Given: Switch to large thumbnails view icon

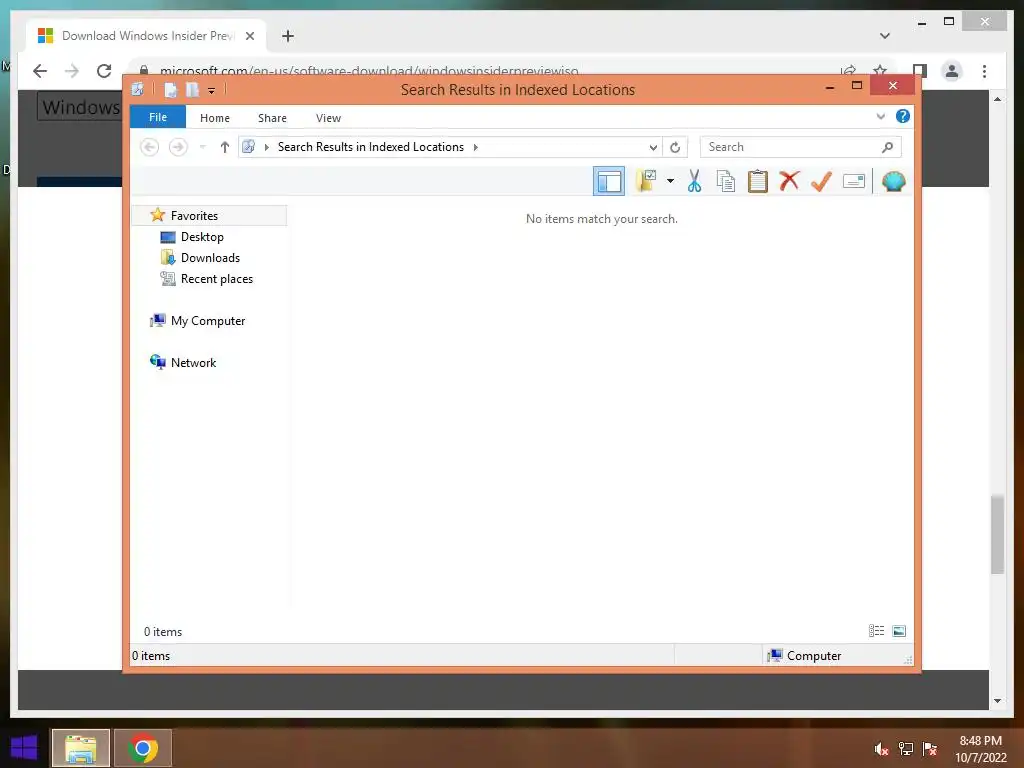Looking at the screenshot, I should tap(899, 631).
